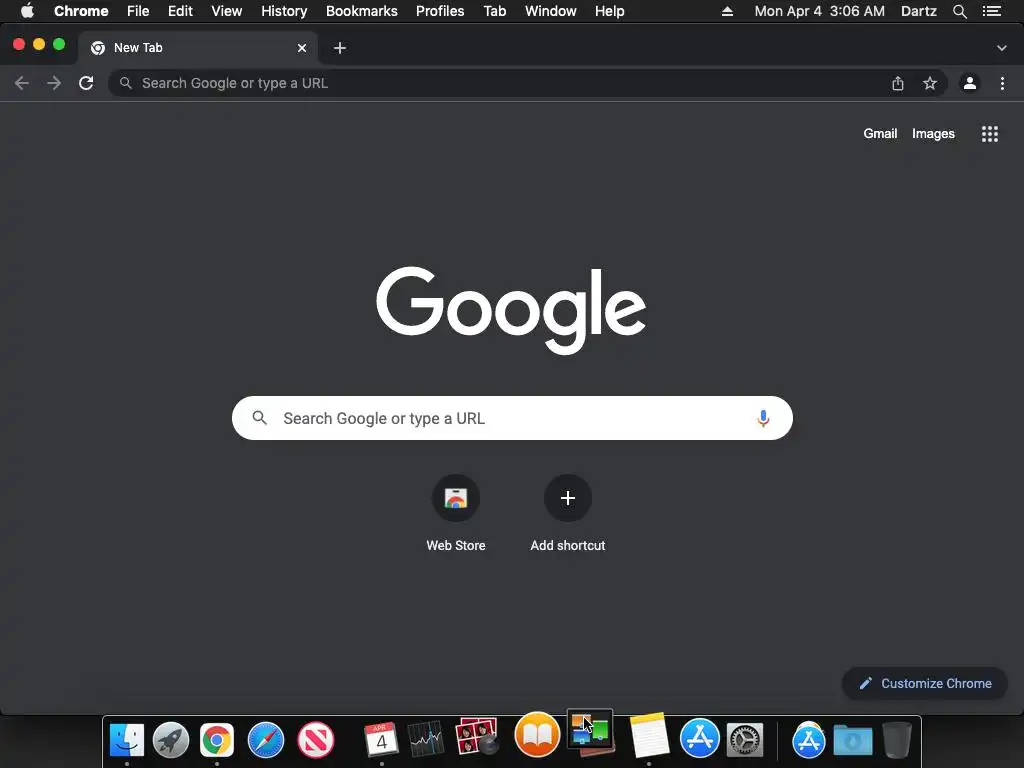The height and width of the screenshot is (768, 1024).
Task: Open the Edit menu
Action: (x=180, y=11)
